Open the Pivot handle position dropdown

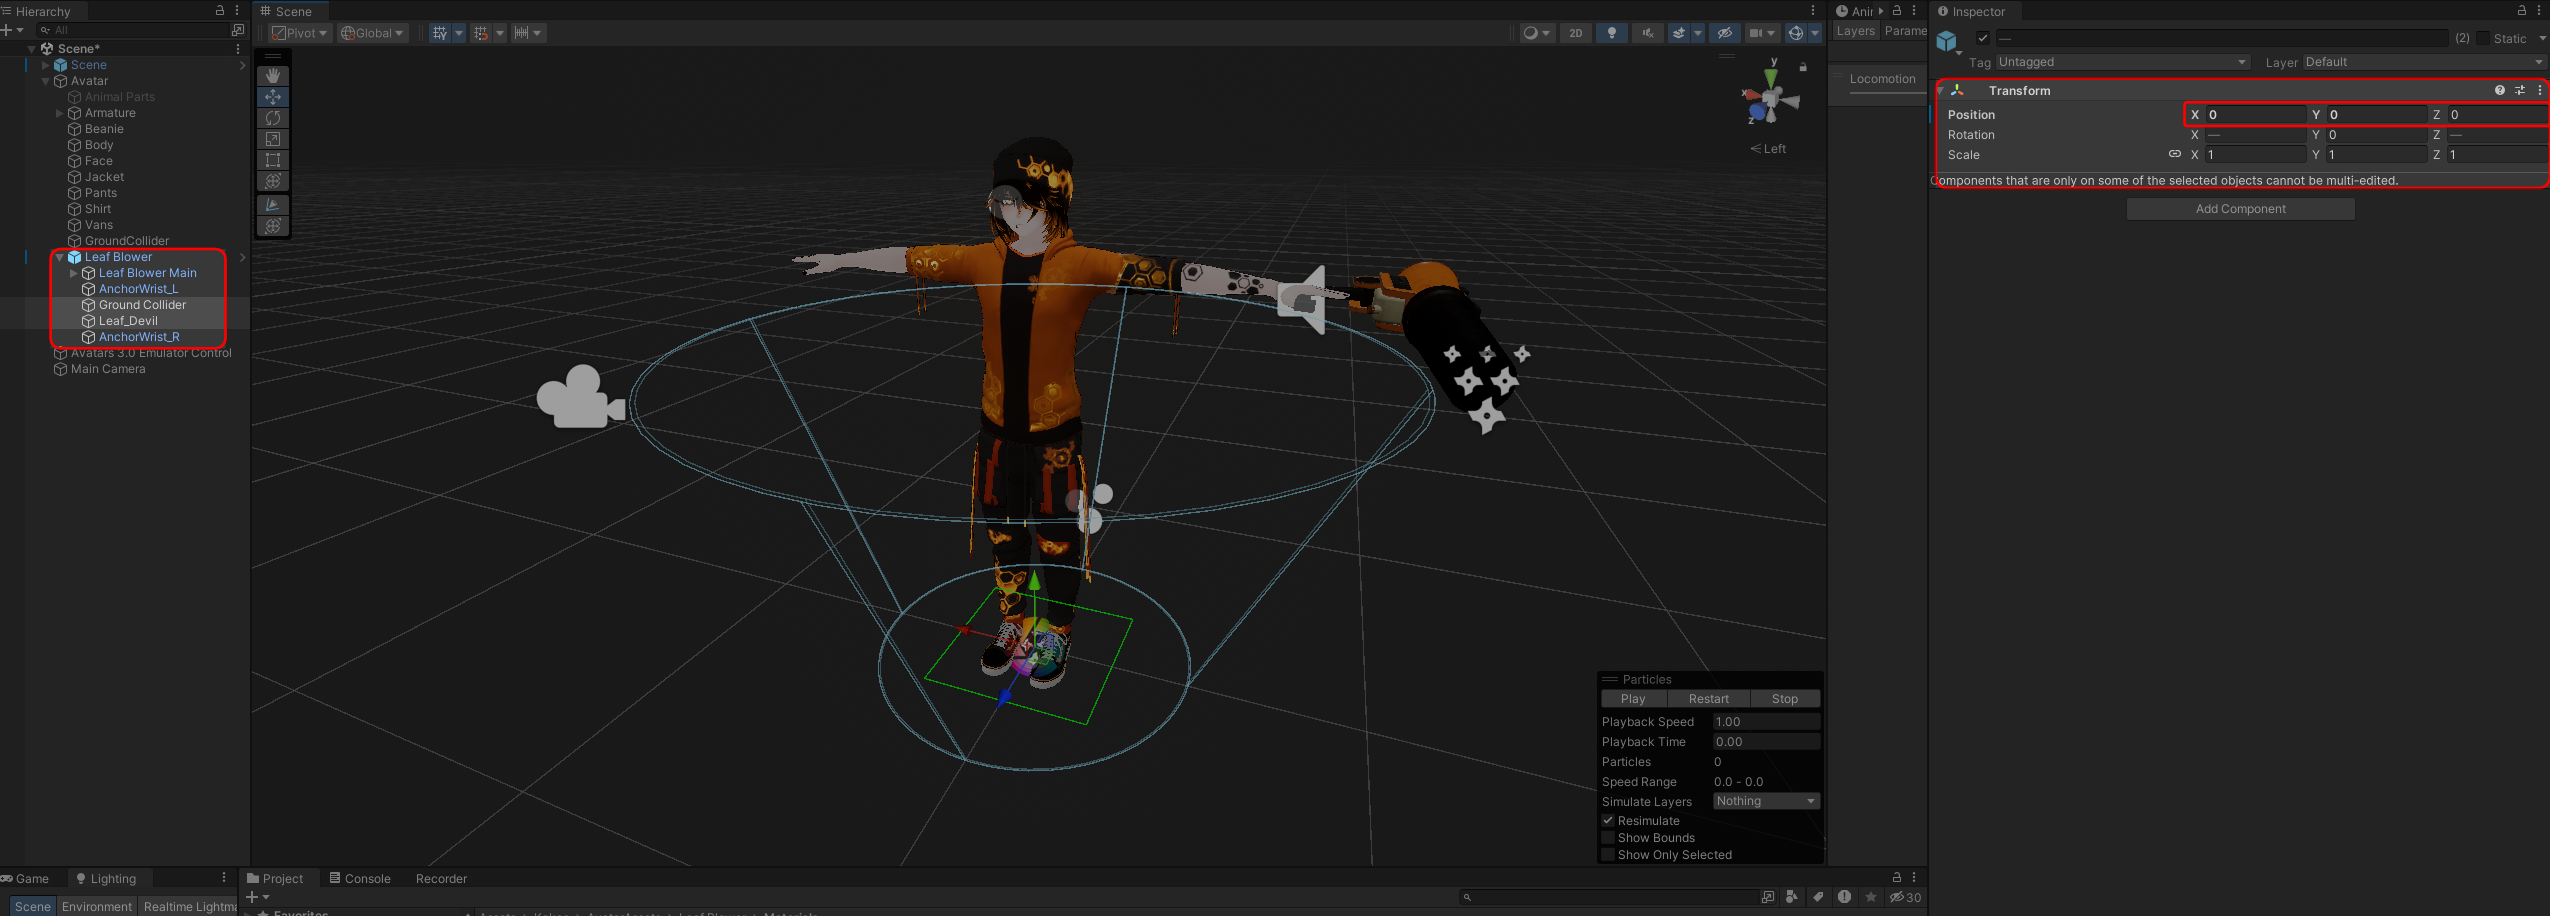(x=300, y=33)
